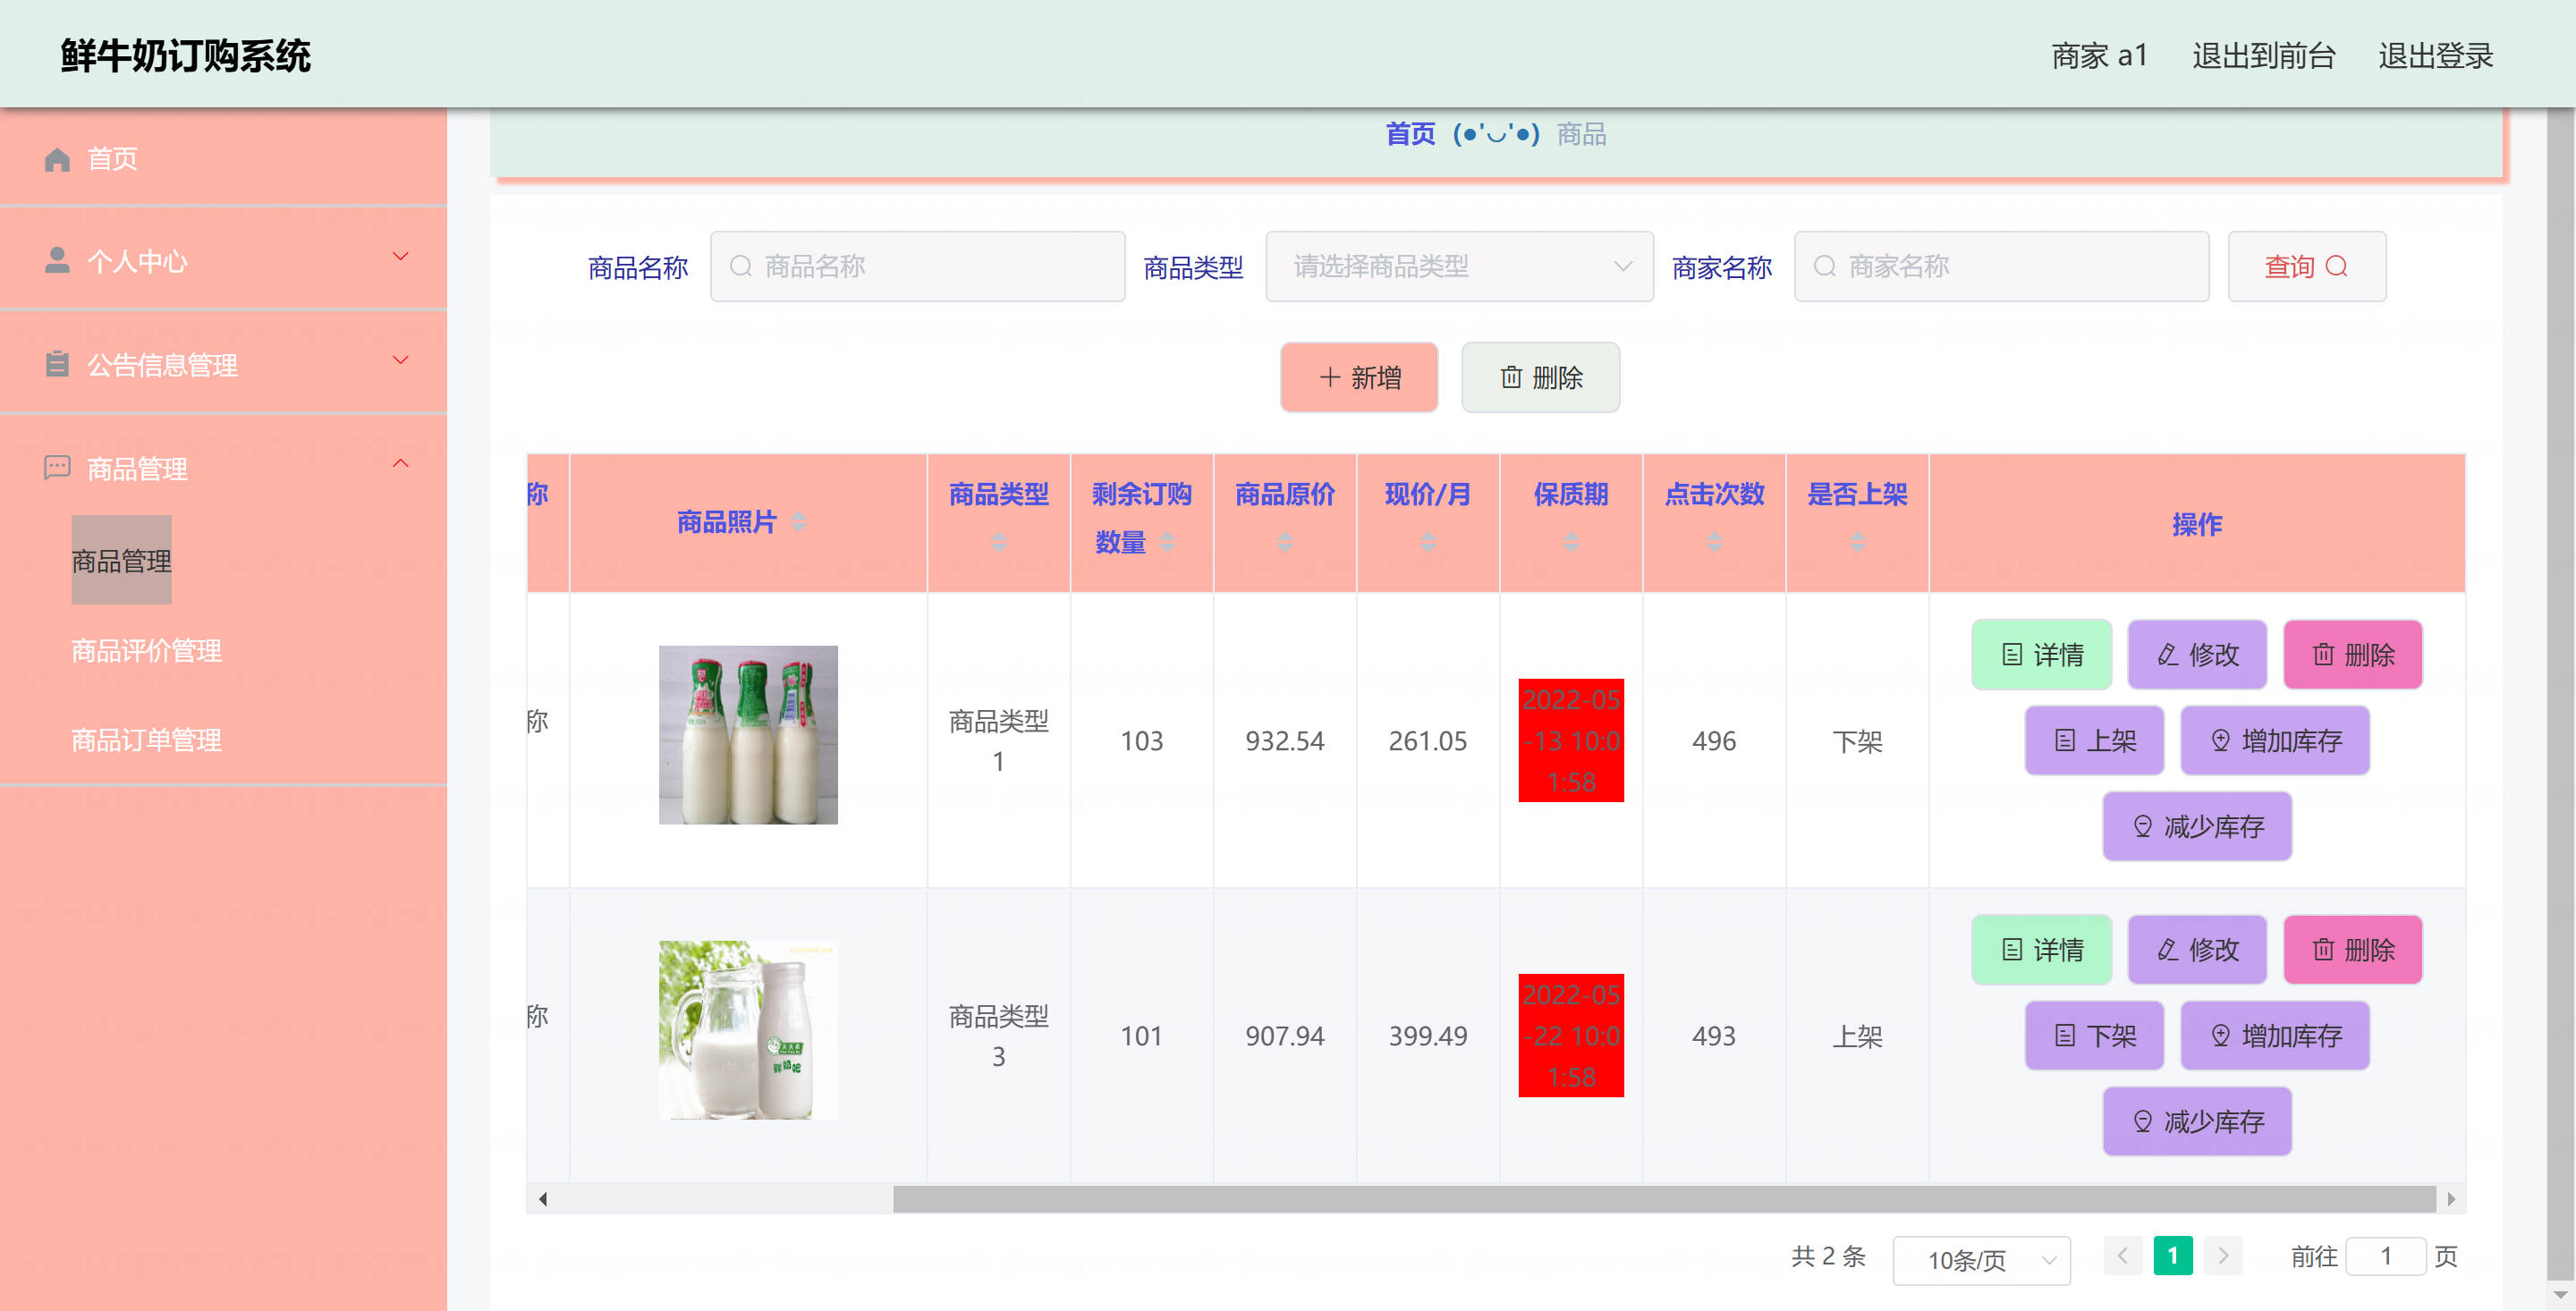Click the chat icon beside 商品管理 menu
2576x1311 pixels.
pos(57,467)
